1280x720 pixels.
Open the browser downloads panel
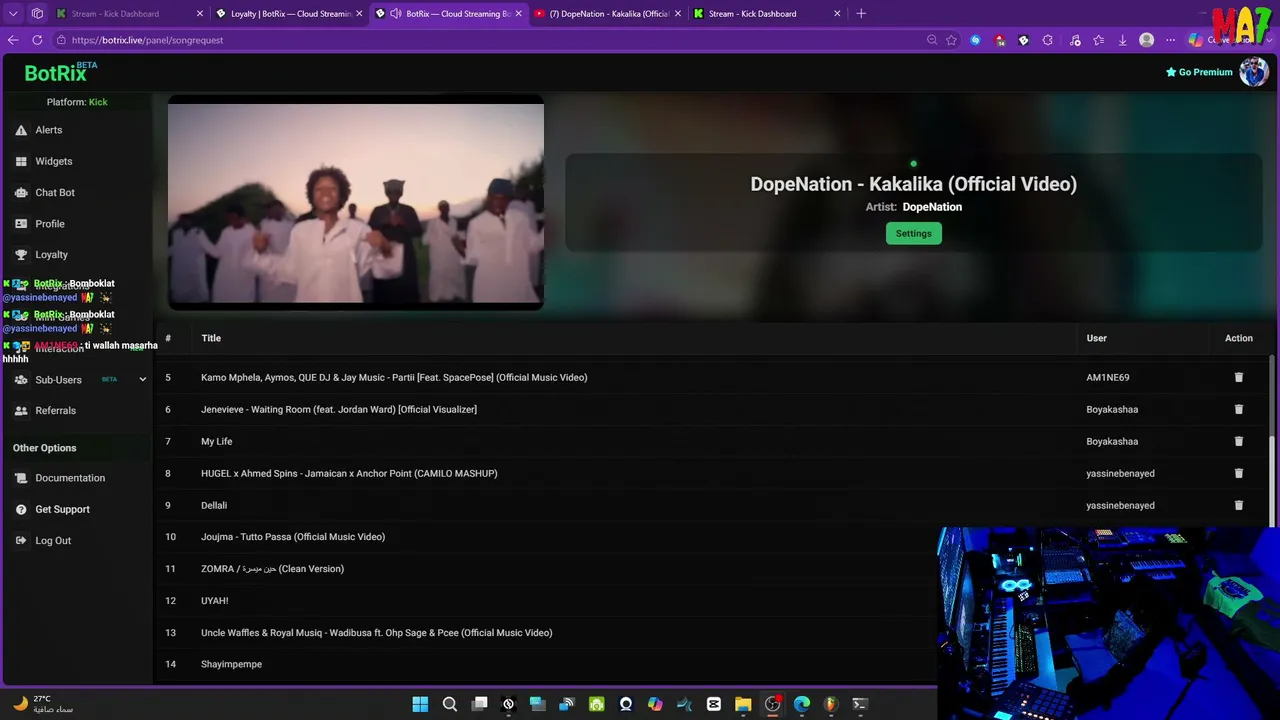1122,40
